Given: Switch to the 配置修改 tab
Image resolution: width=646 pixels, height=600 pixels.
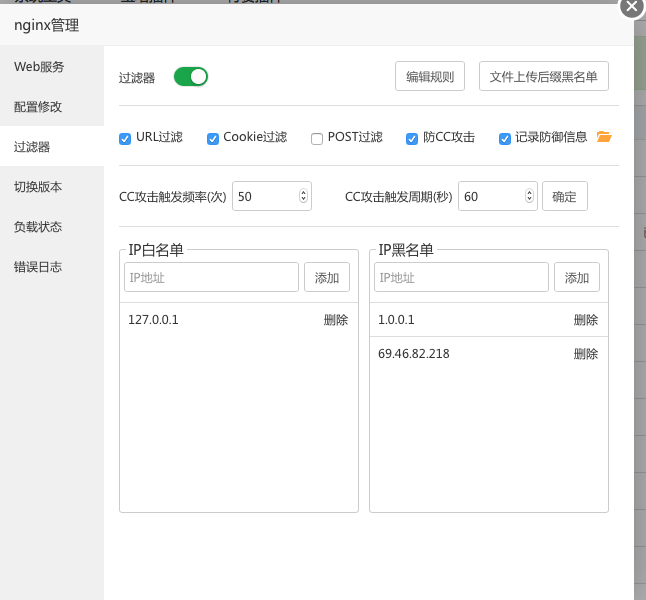Looking at the screenshot, I should 52,106.
